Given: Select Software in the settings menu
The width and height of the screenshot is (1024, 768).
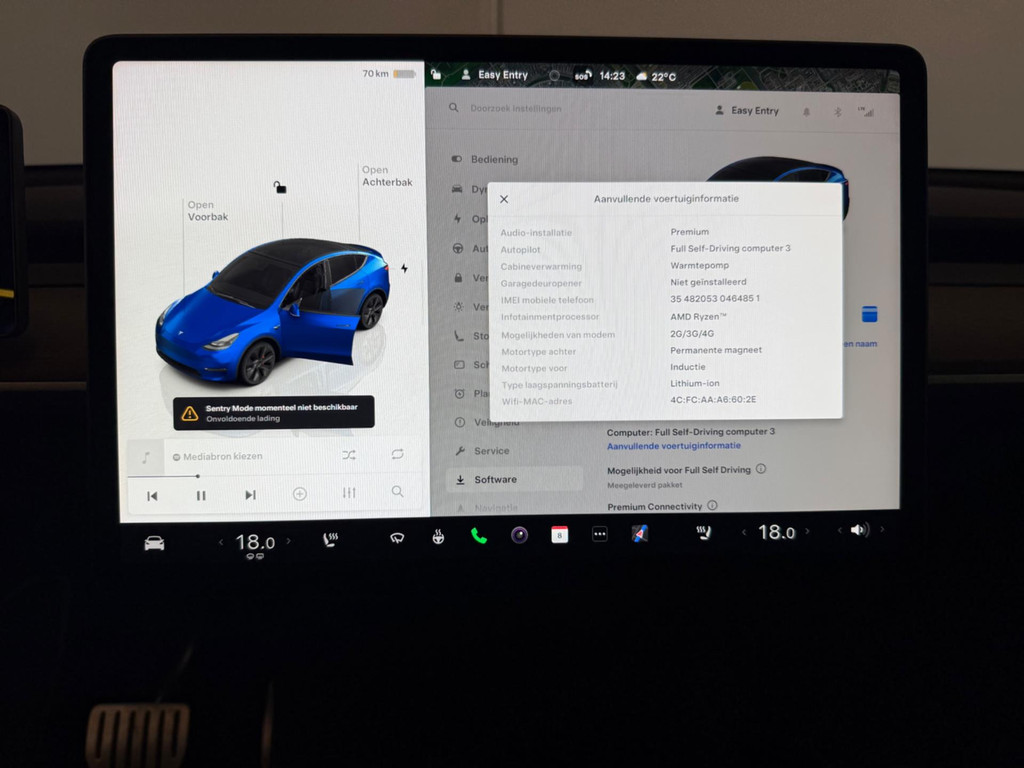Looking at the screenshot, I should [x=495, y=480].
